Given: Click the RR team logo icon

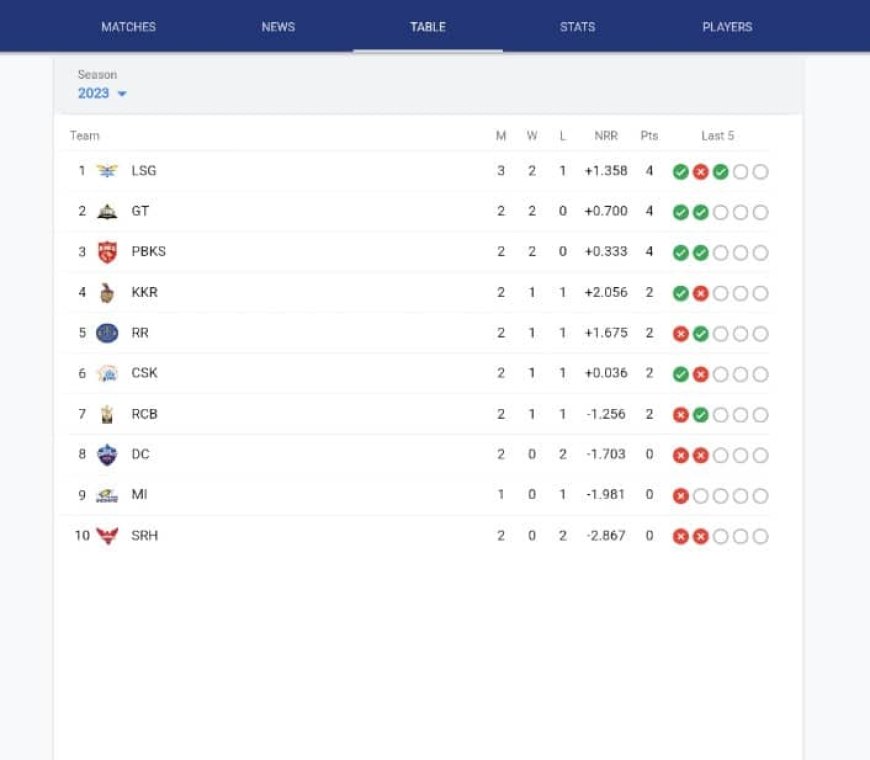Looking at the screenshot, I should click(x=107, y=333).
